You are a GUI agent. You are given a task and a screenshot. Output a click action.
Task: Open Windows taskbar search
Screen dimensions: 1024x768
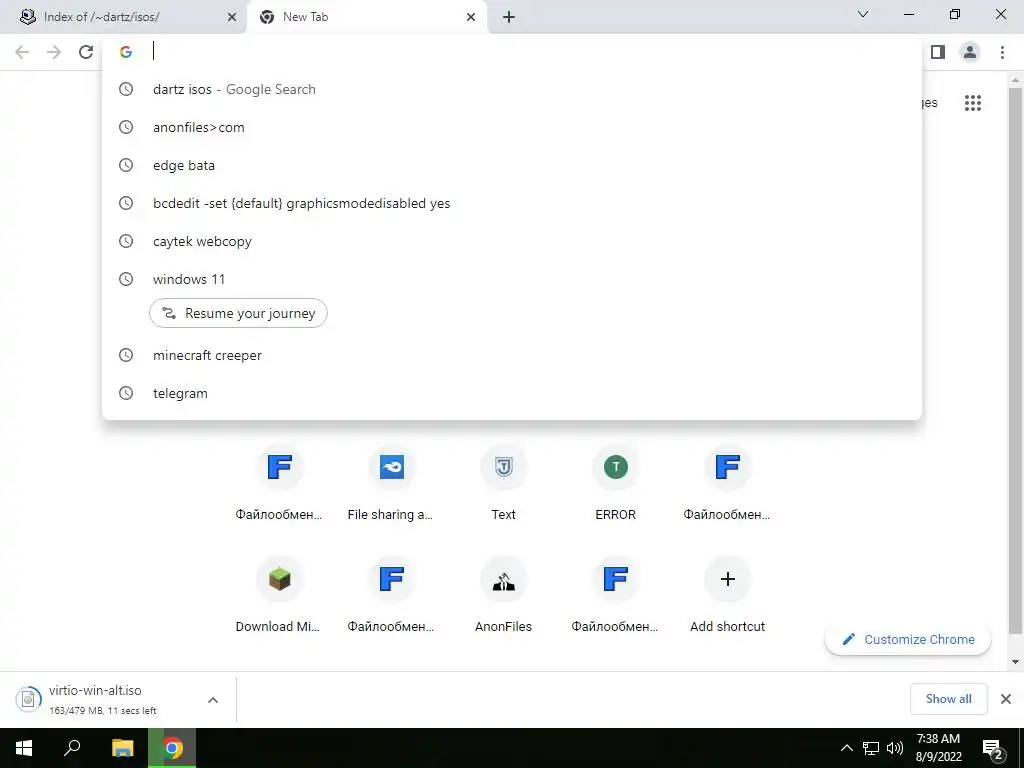coord(72,748)
